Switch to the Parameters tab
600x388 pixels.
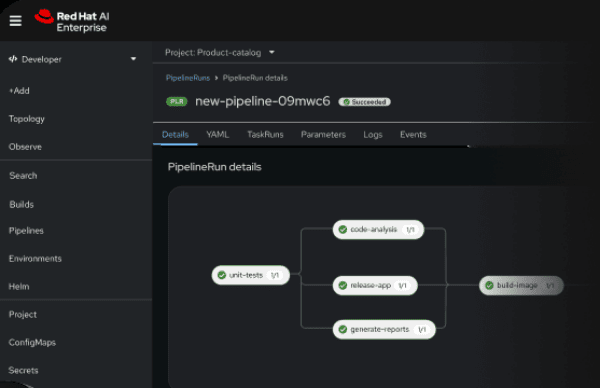(x=323, y=135)
